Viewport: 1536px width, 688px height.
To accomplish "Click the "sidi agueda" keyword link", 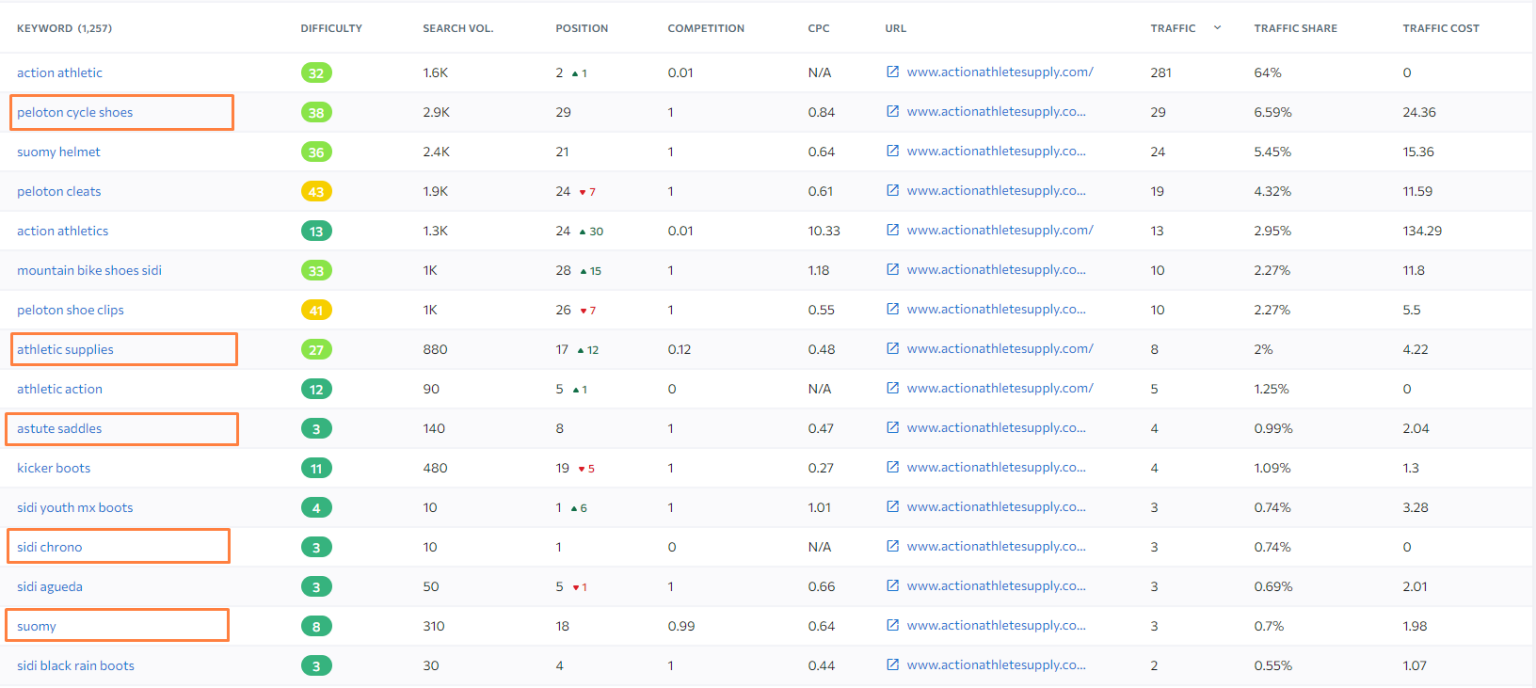I will click(50, 586).
